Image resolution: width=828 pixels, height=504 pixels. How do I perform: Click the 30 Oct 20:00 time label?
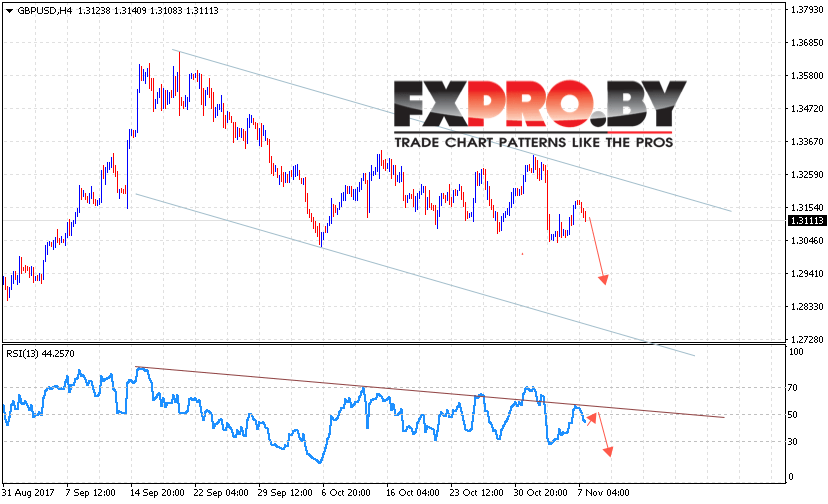(540, 492)
